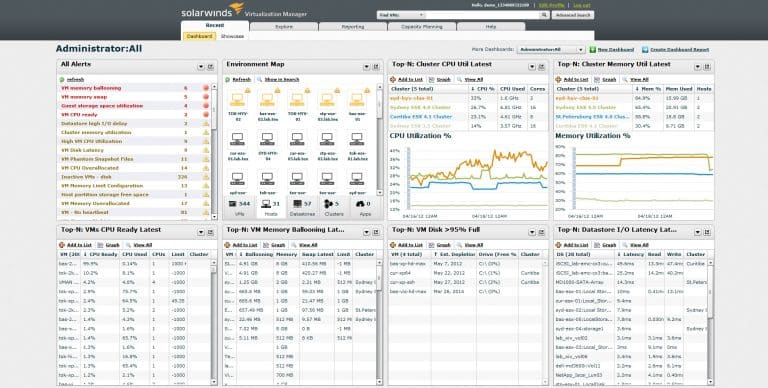Open the Find VMs search type dropdown
The width and height of the screenshot is (768, 388).
click(x=400, y=15)
